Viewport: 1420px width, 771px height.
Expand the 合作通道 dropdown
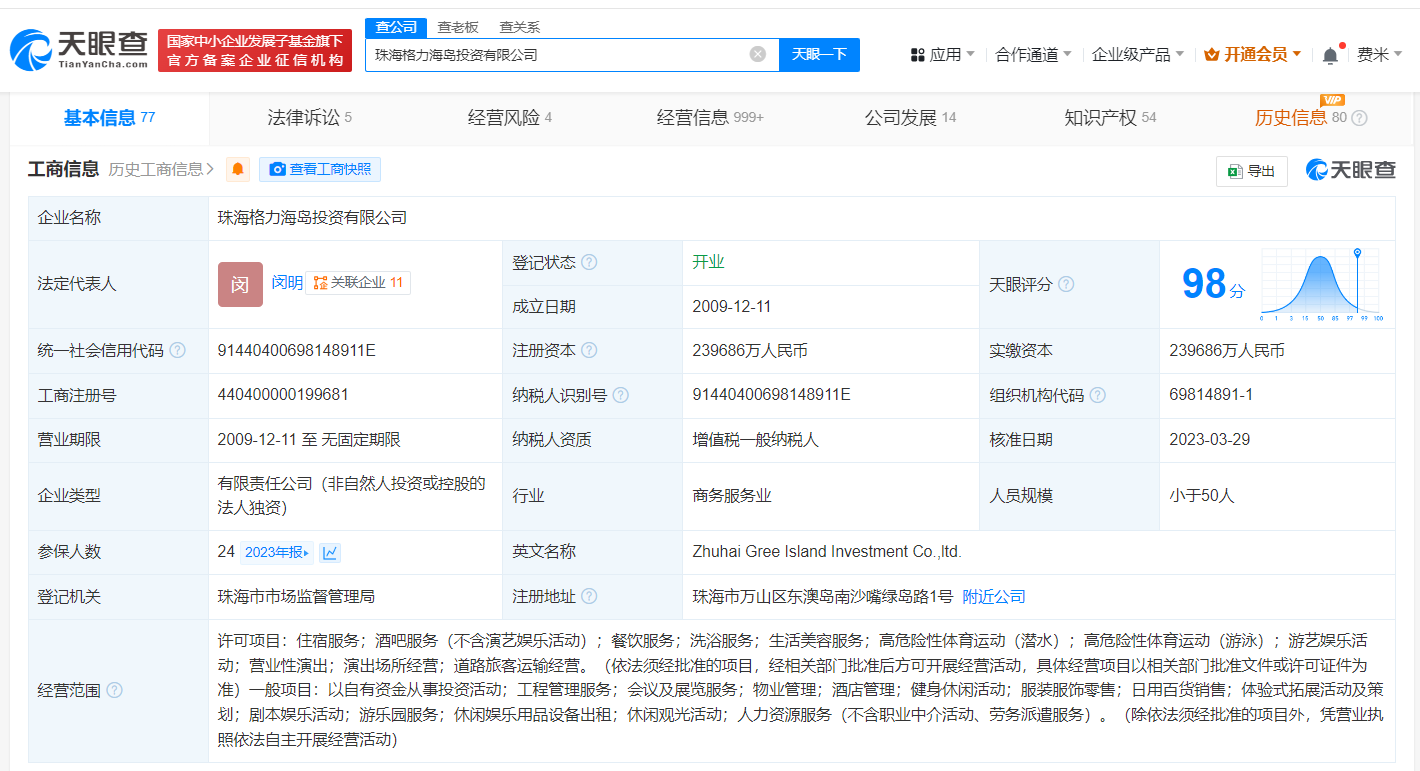[1033, 55]
